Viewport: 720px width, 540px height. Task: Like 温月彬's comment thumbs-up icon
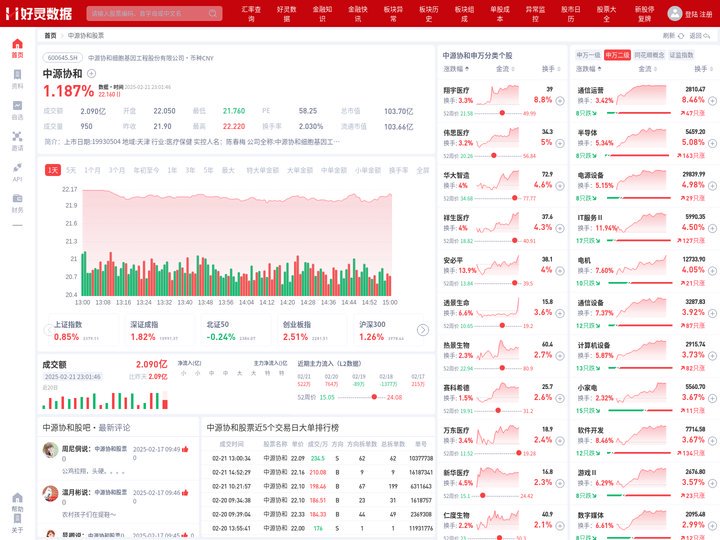tap(185, 493)
